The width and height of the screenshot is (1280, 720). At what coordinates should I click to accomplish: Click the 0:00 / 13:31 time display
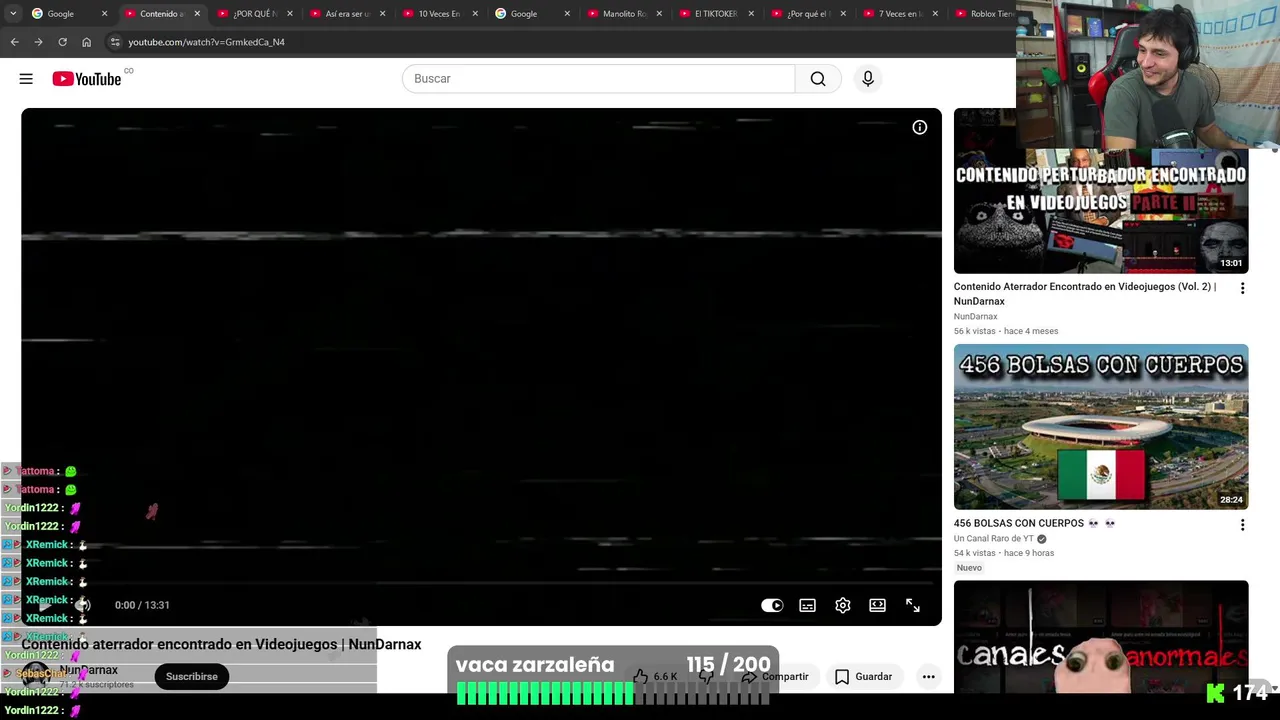coord(142,605)
